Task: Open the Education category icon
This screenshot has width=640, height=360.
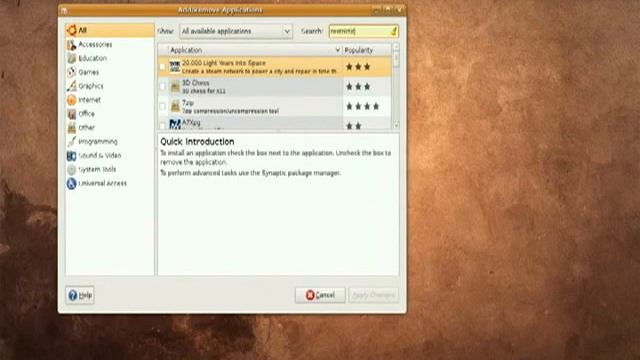Action: pos(72,58)
